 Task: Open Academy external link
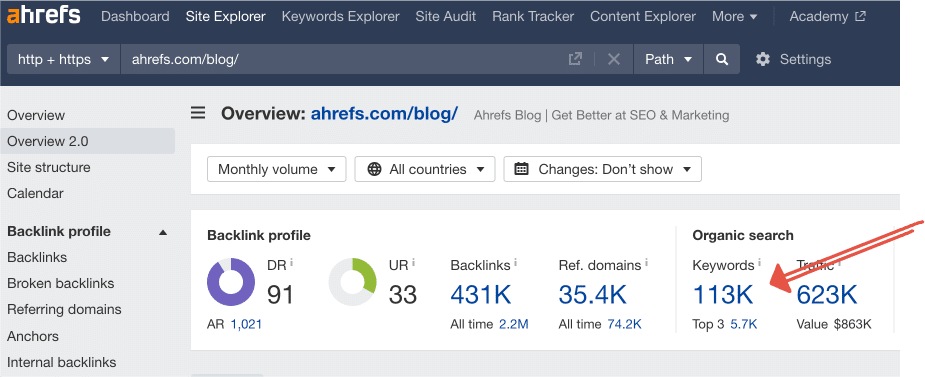tap(827, 17)
